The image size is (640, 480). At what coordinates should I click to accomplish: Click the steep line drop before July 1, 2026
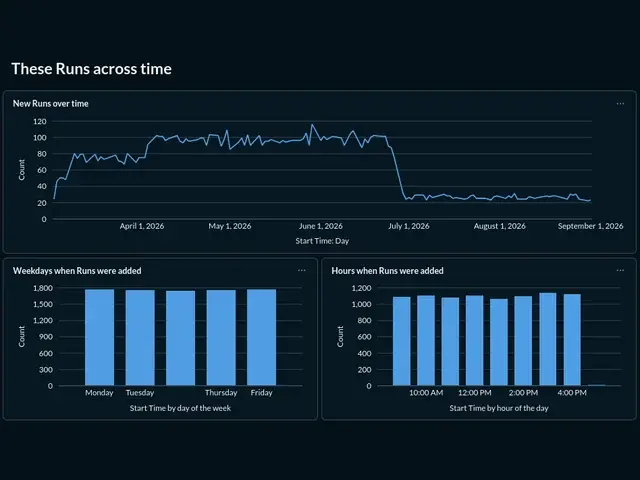[398, 171]
